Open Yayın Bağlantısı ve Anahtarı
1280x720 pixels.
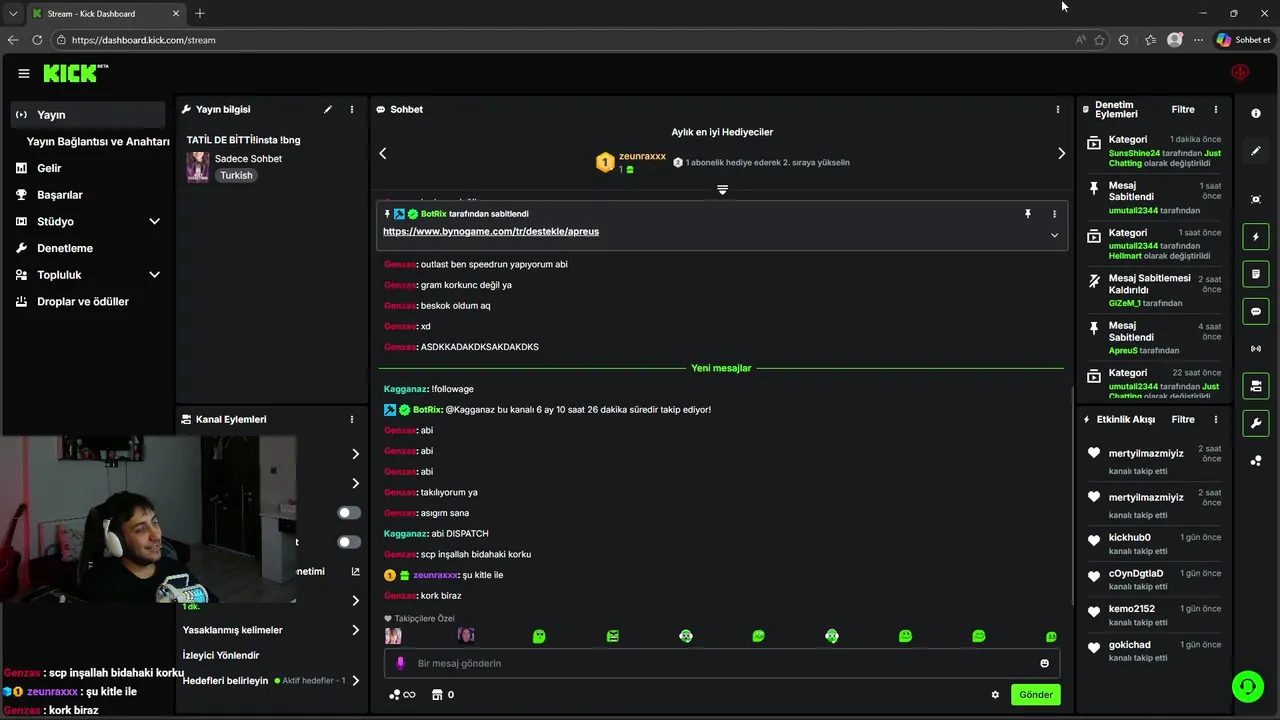(98, 142)
